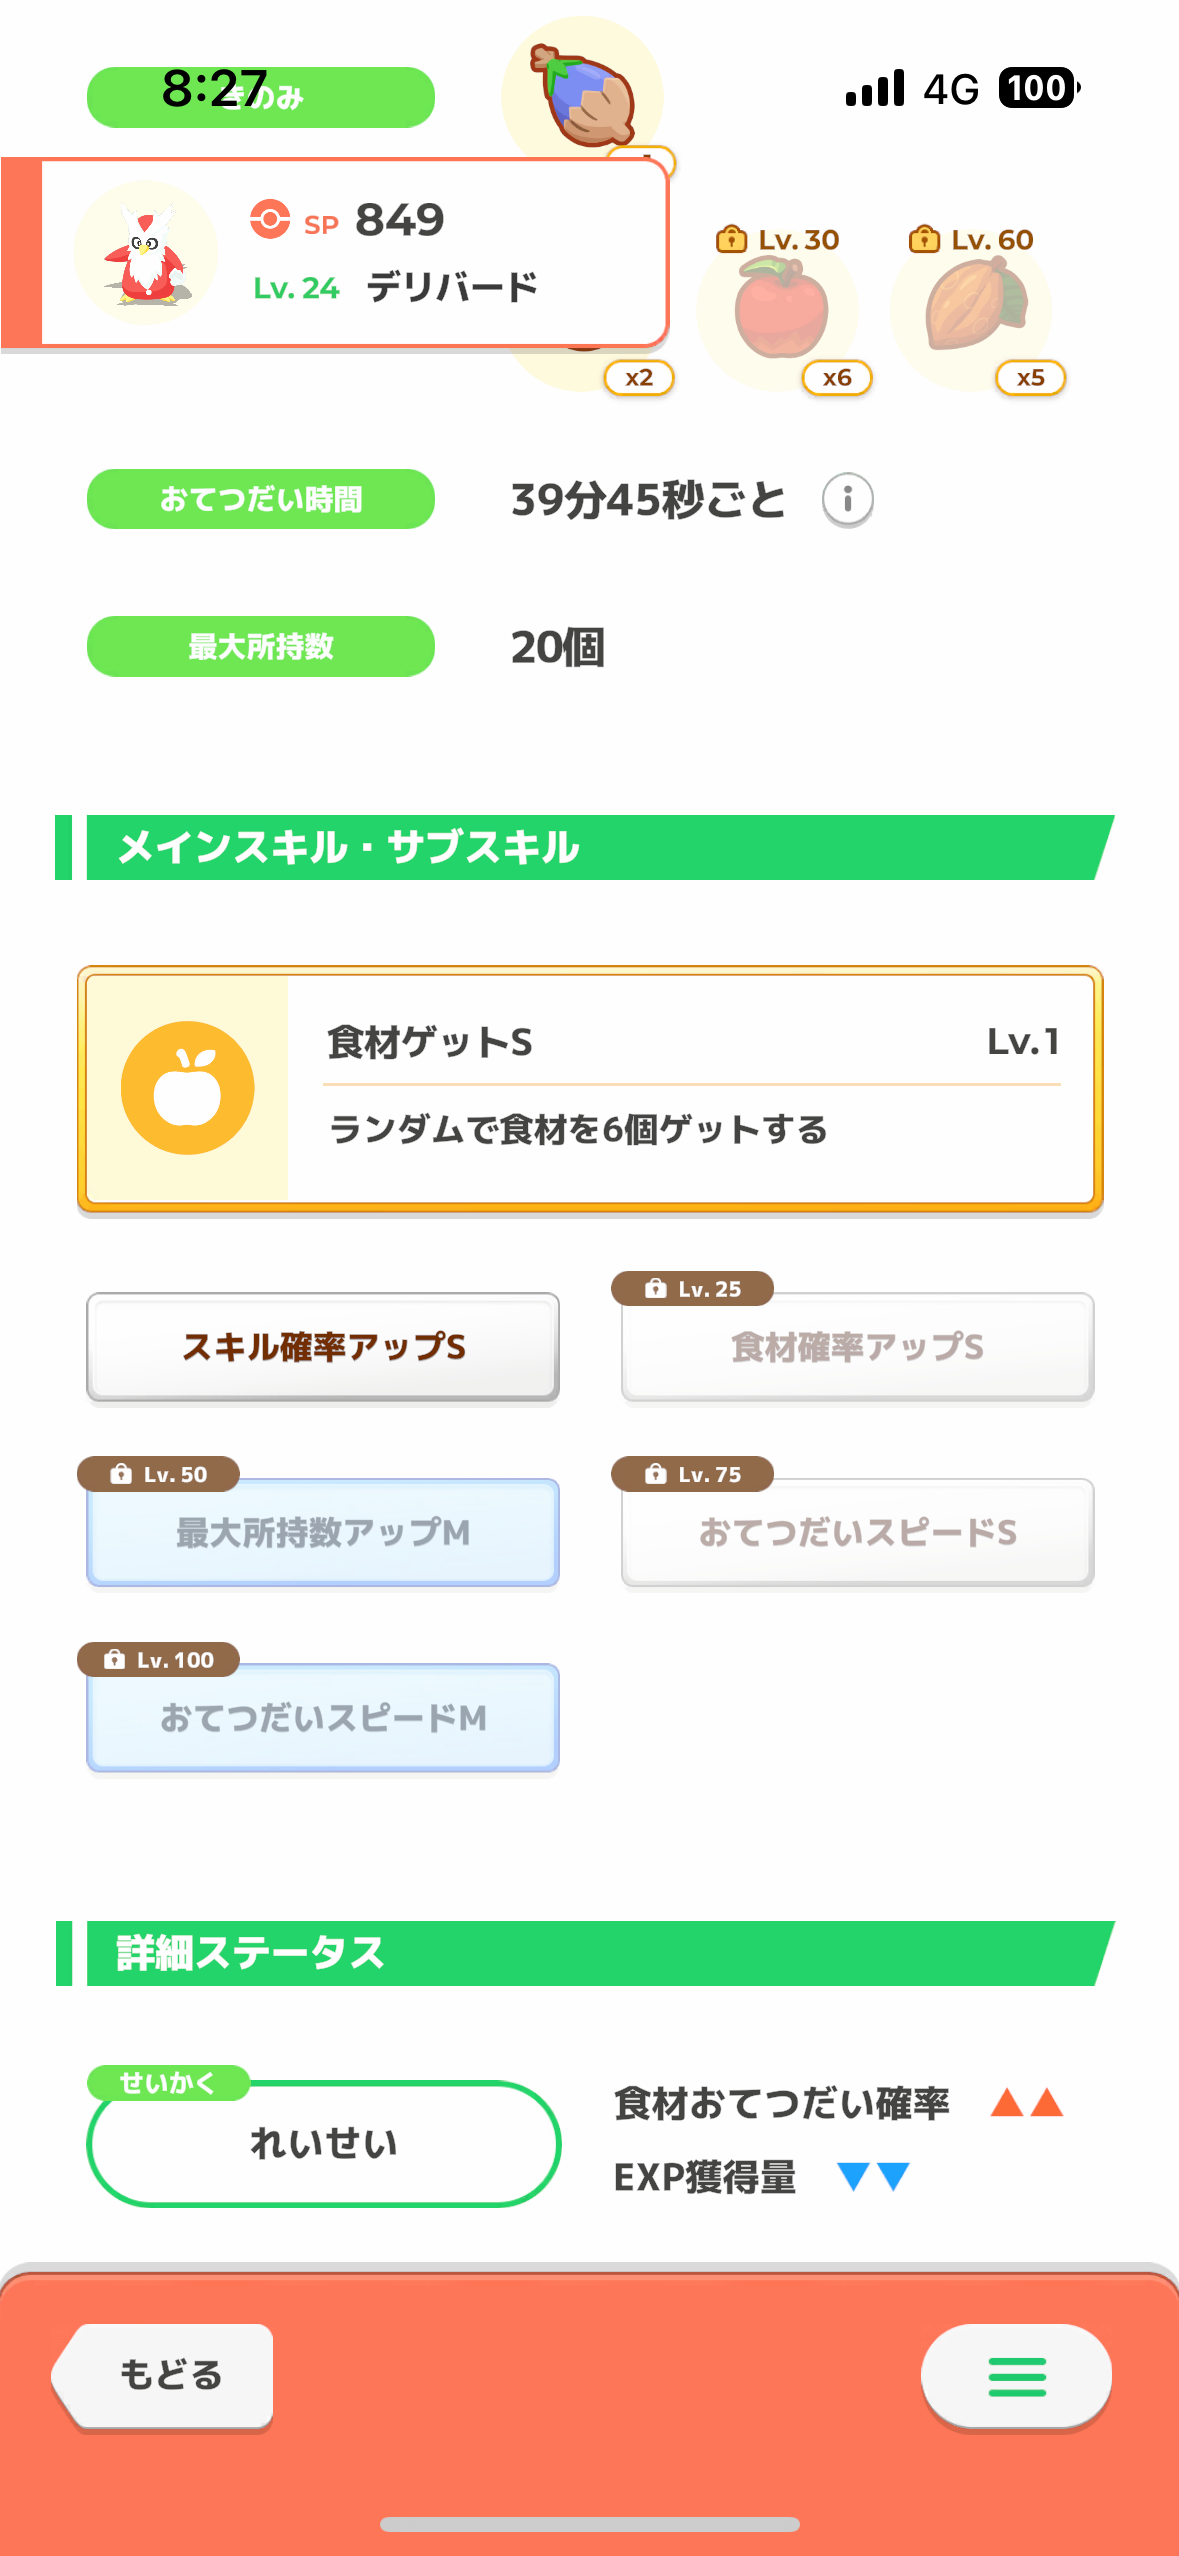The height and width of the screenshot is (2556, 1179).
Task: Tap the 最大所持数 green label
Action: coord(261,647)
